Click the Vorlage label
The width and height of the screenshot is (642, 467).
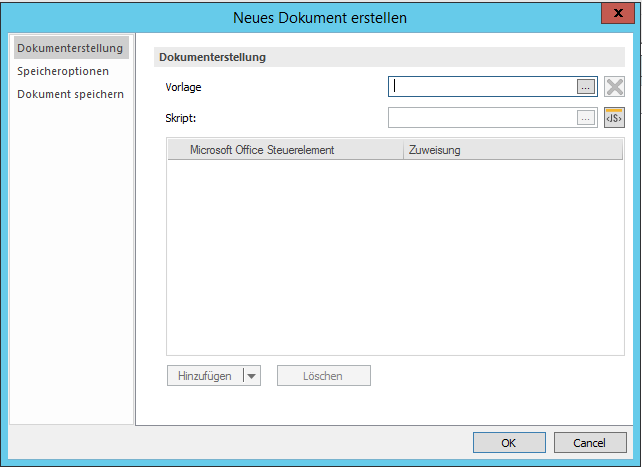(183, 87)
